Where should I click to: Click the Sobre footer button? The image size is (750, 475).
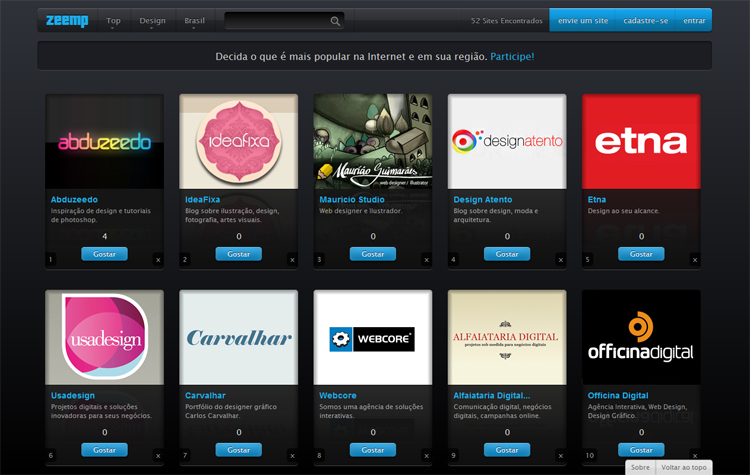point(640,467)
